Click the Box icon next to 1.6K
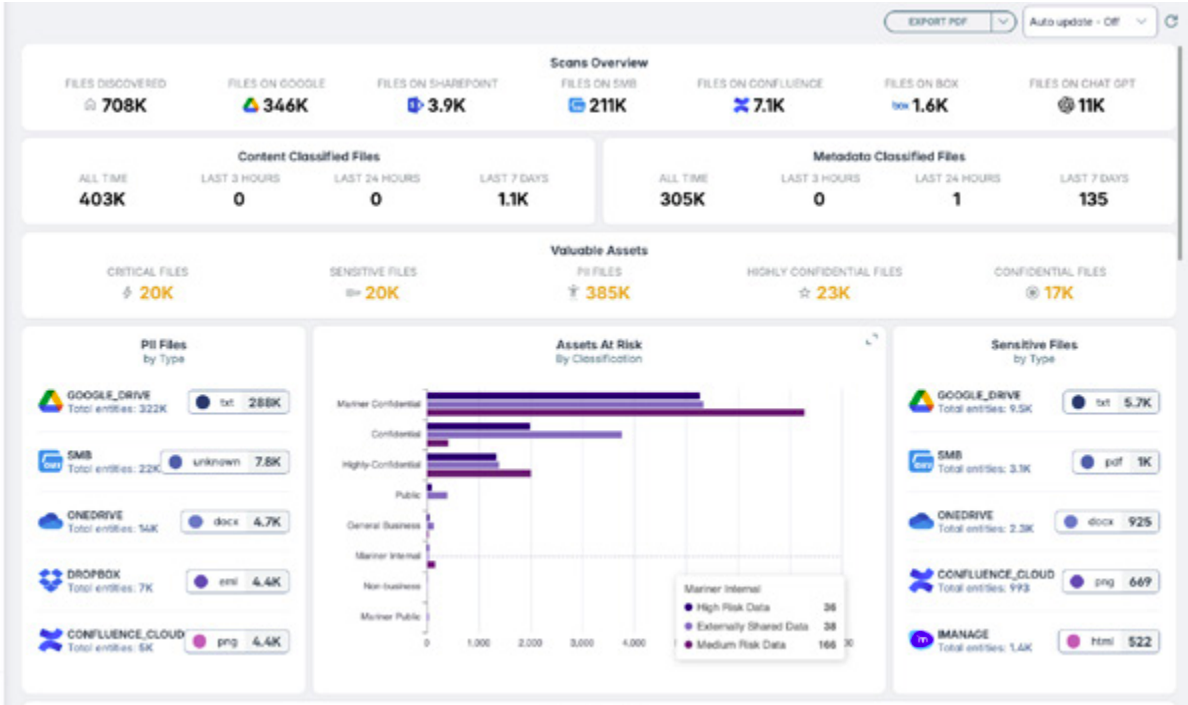Screen dimensions: 1188x705 899,106
